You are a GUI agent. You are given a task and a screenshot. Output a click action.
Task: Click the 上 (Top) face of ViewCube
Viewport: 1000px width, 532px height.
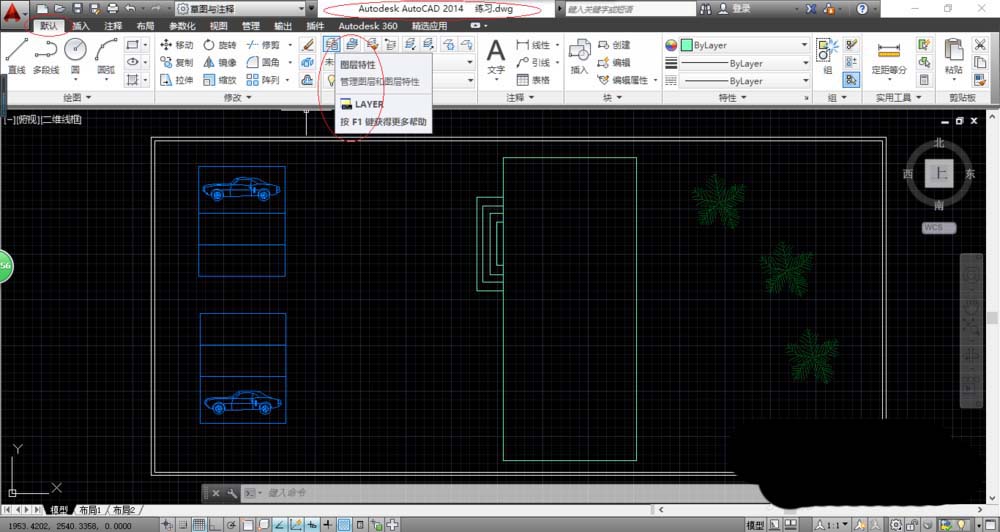pyautogui.click(x=939, y=173)
